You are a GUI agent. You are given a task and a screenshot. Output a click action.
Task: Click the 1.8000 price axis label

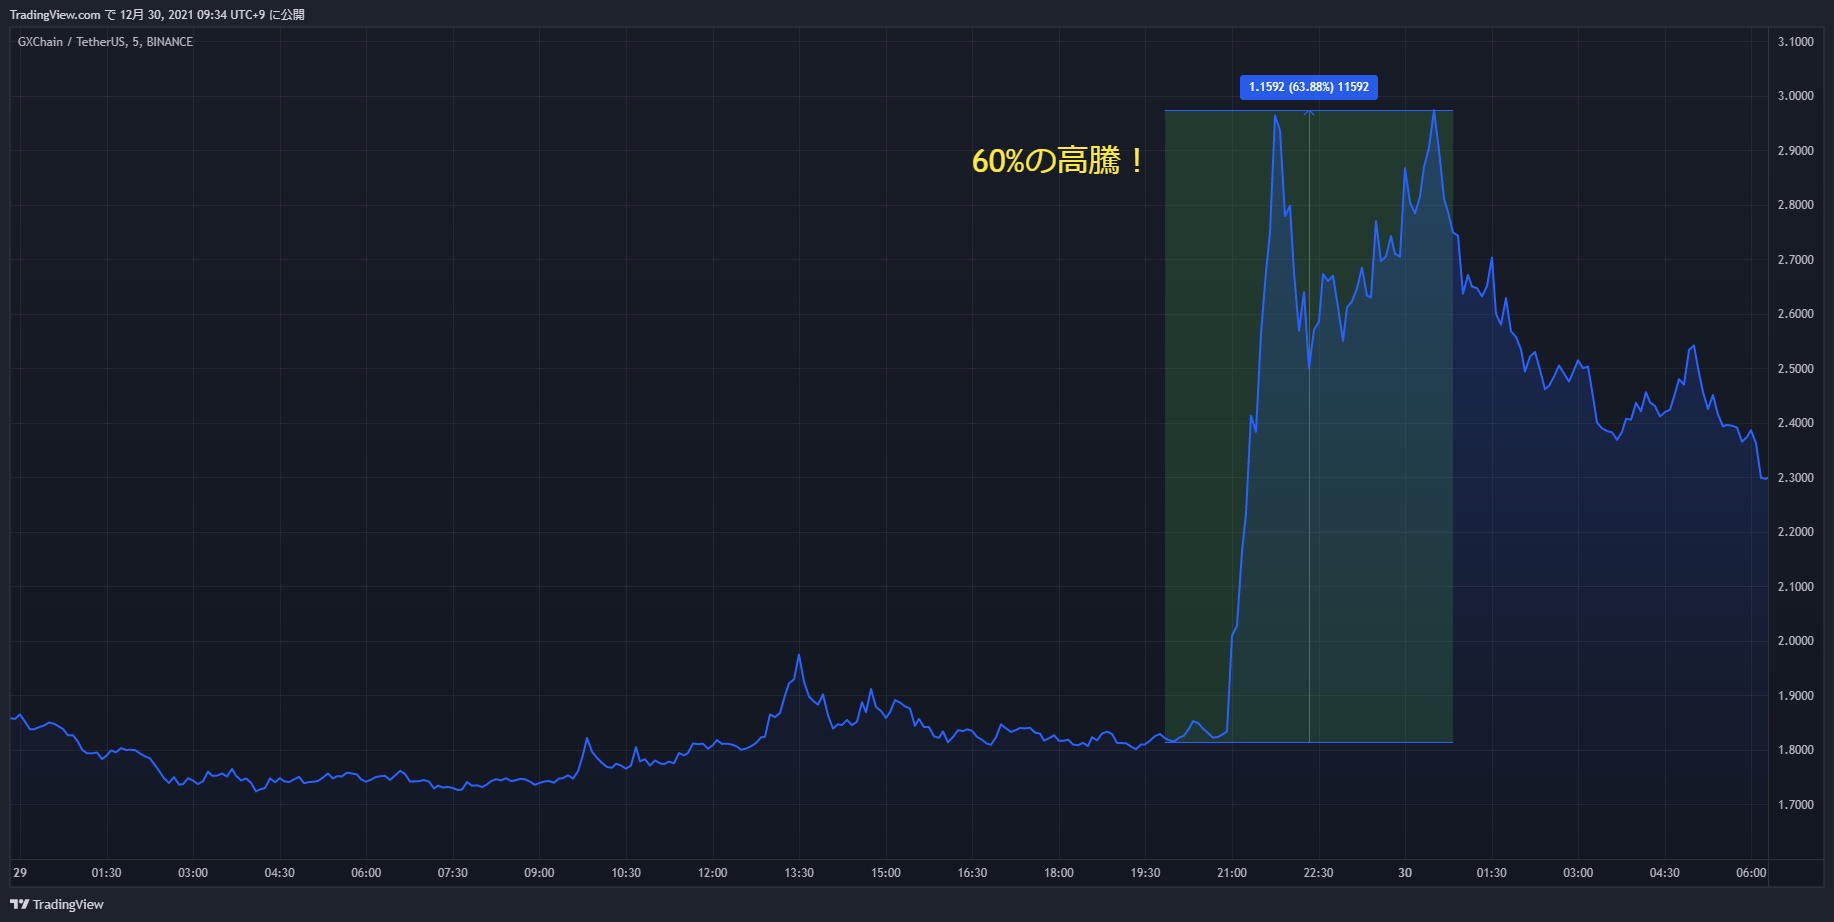pos(1796,750)
